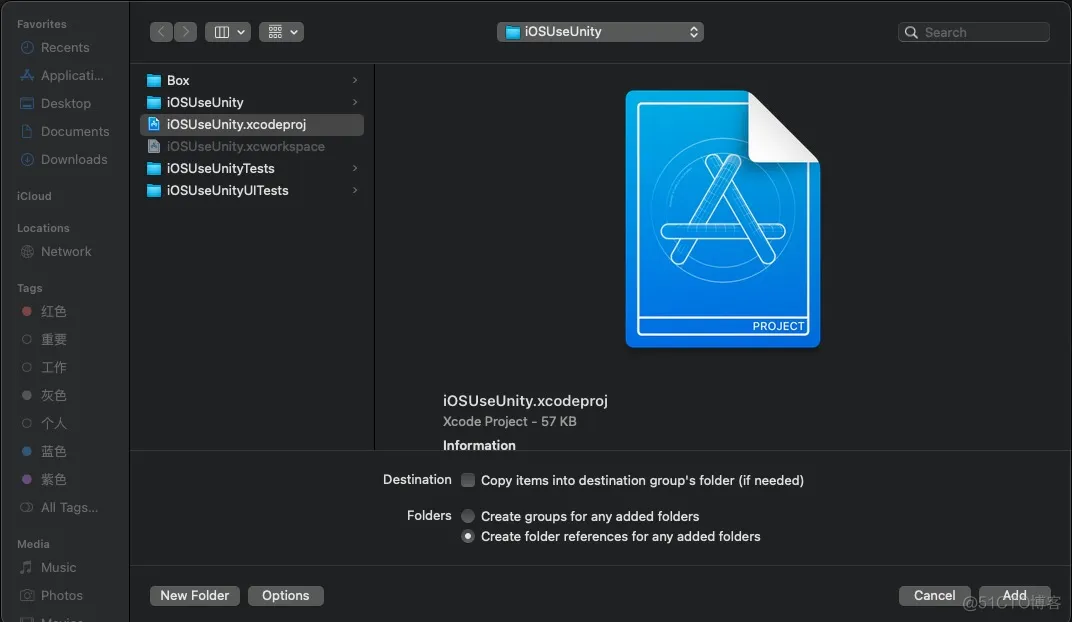Click the Add button
Image resolution: width=1072 pixels, height=622 pixels.
coord(1015,596)
